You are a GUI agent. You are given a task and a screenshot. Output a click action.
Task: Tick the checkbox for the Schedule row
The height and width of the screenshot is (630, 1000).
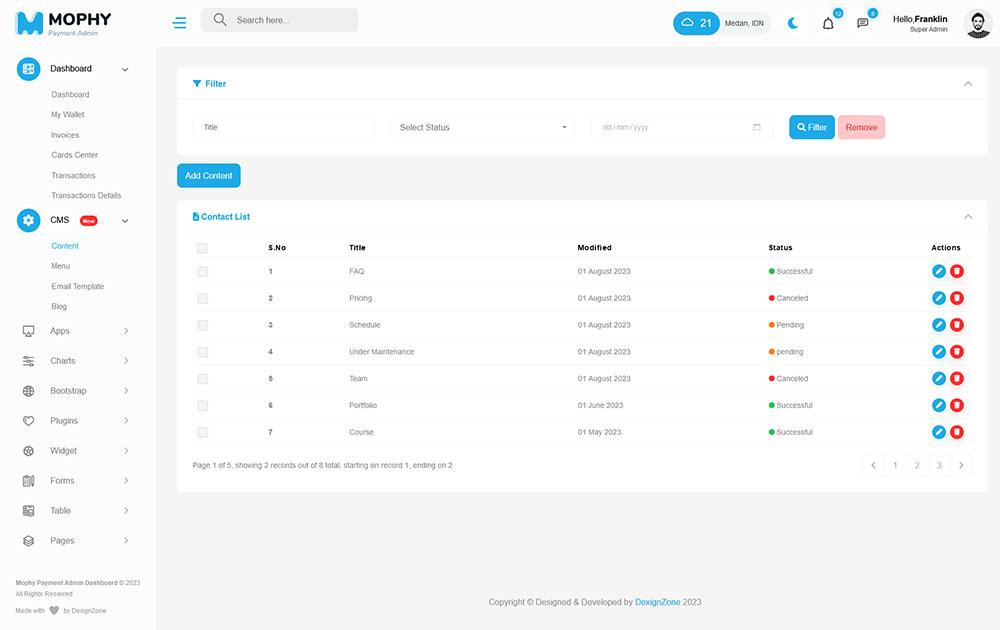coord(202,325)
